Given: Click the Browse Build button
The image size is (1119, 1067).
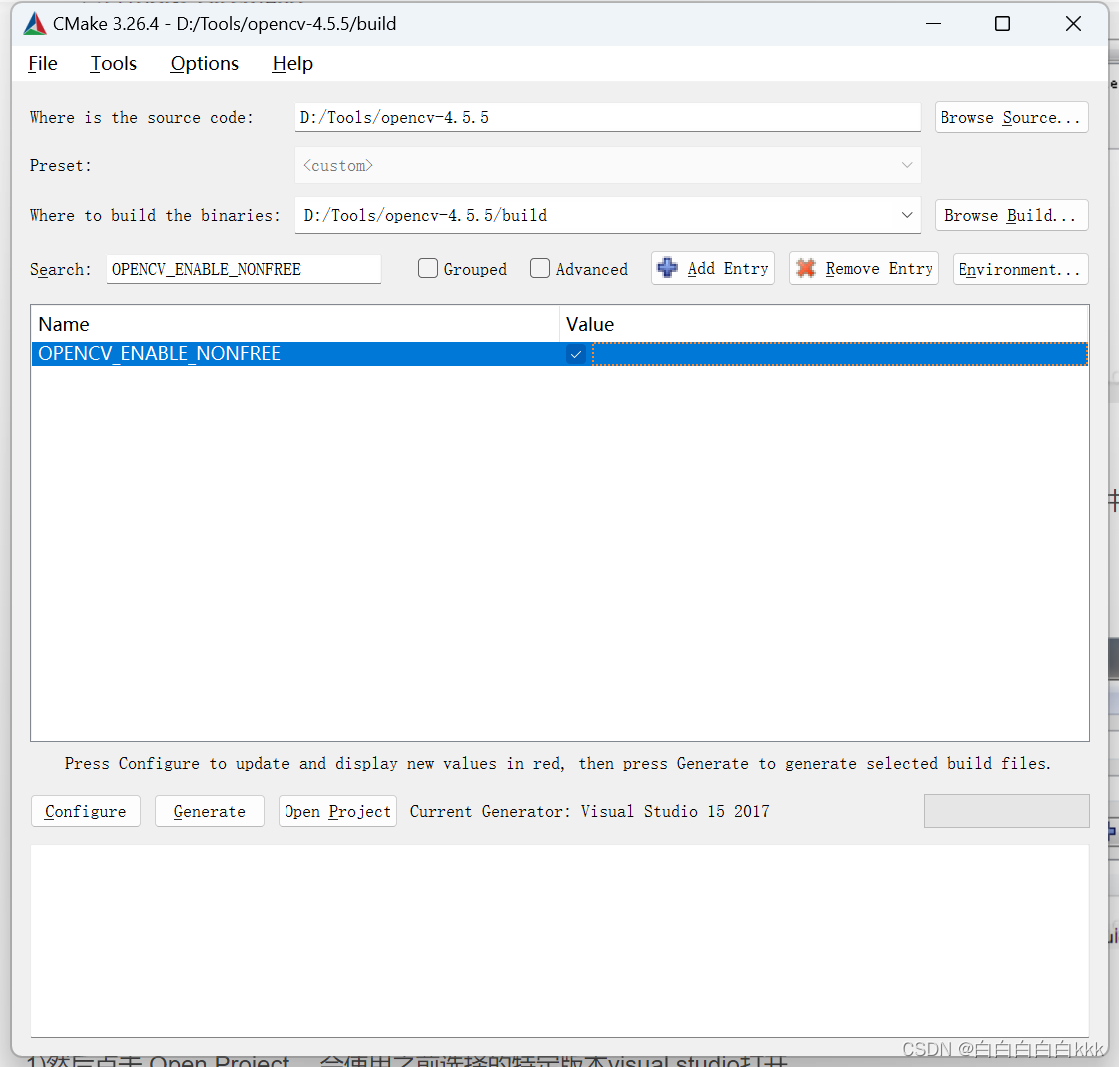Looking at the screenshot, I should (x=1011, y=215).
